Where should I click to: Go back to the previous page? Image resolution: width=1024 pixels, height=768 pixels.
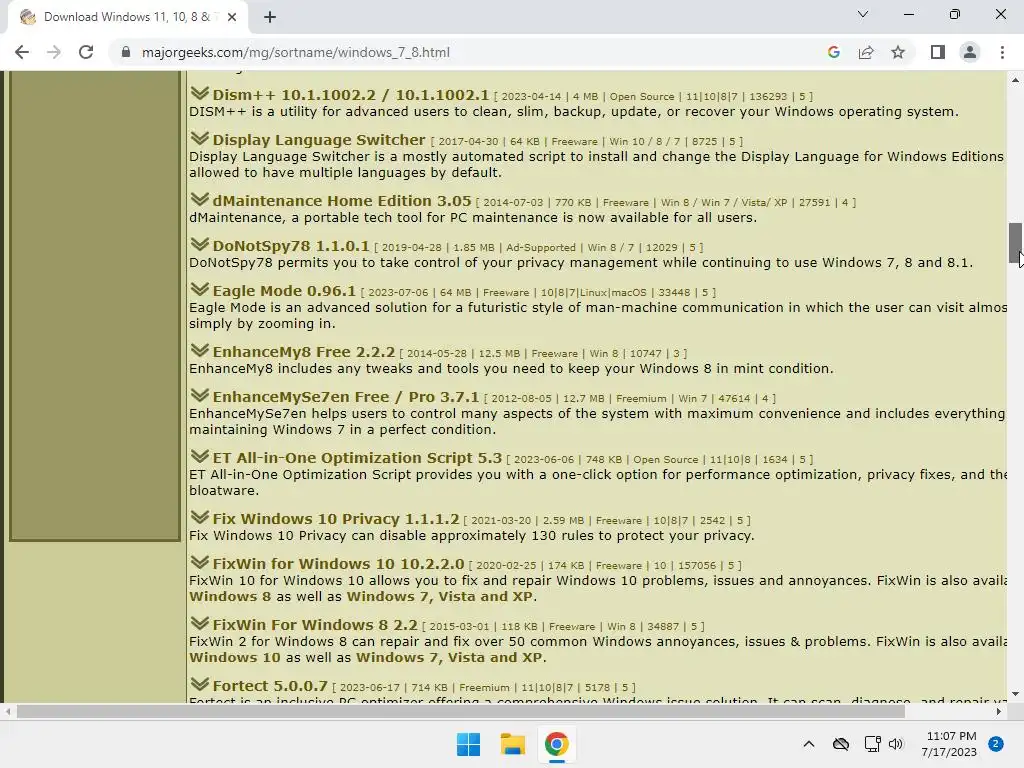(x=22, y=52)
